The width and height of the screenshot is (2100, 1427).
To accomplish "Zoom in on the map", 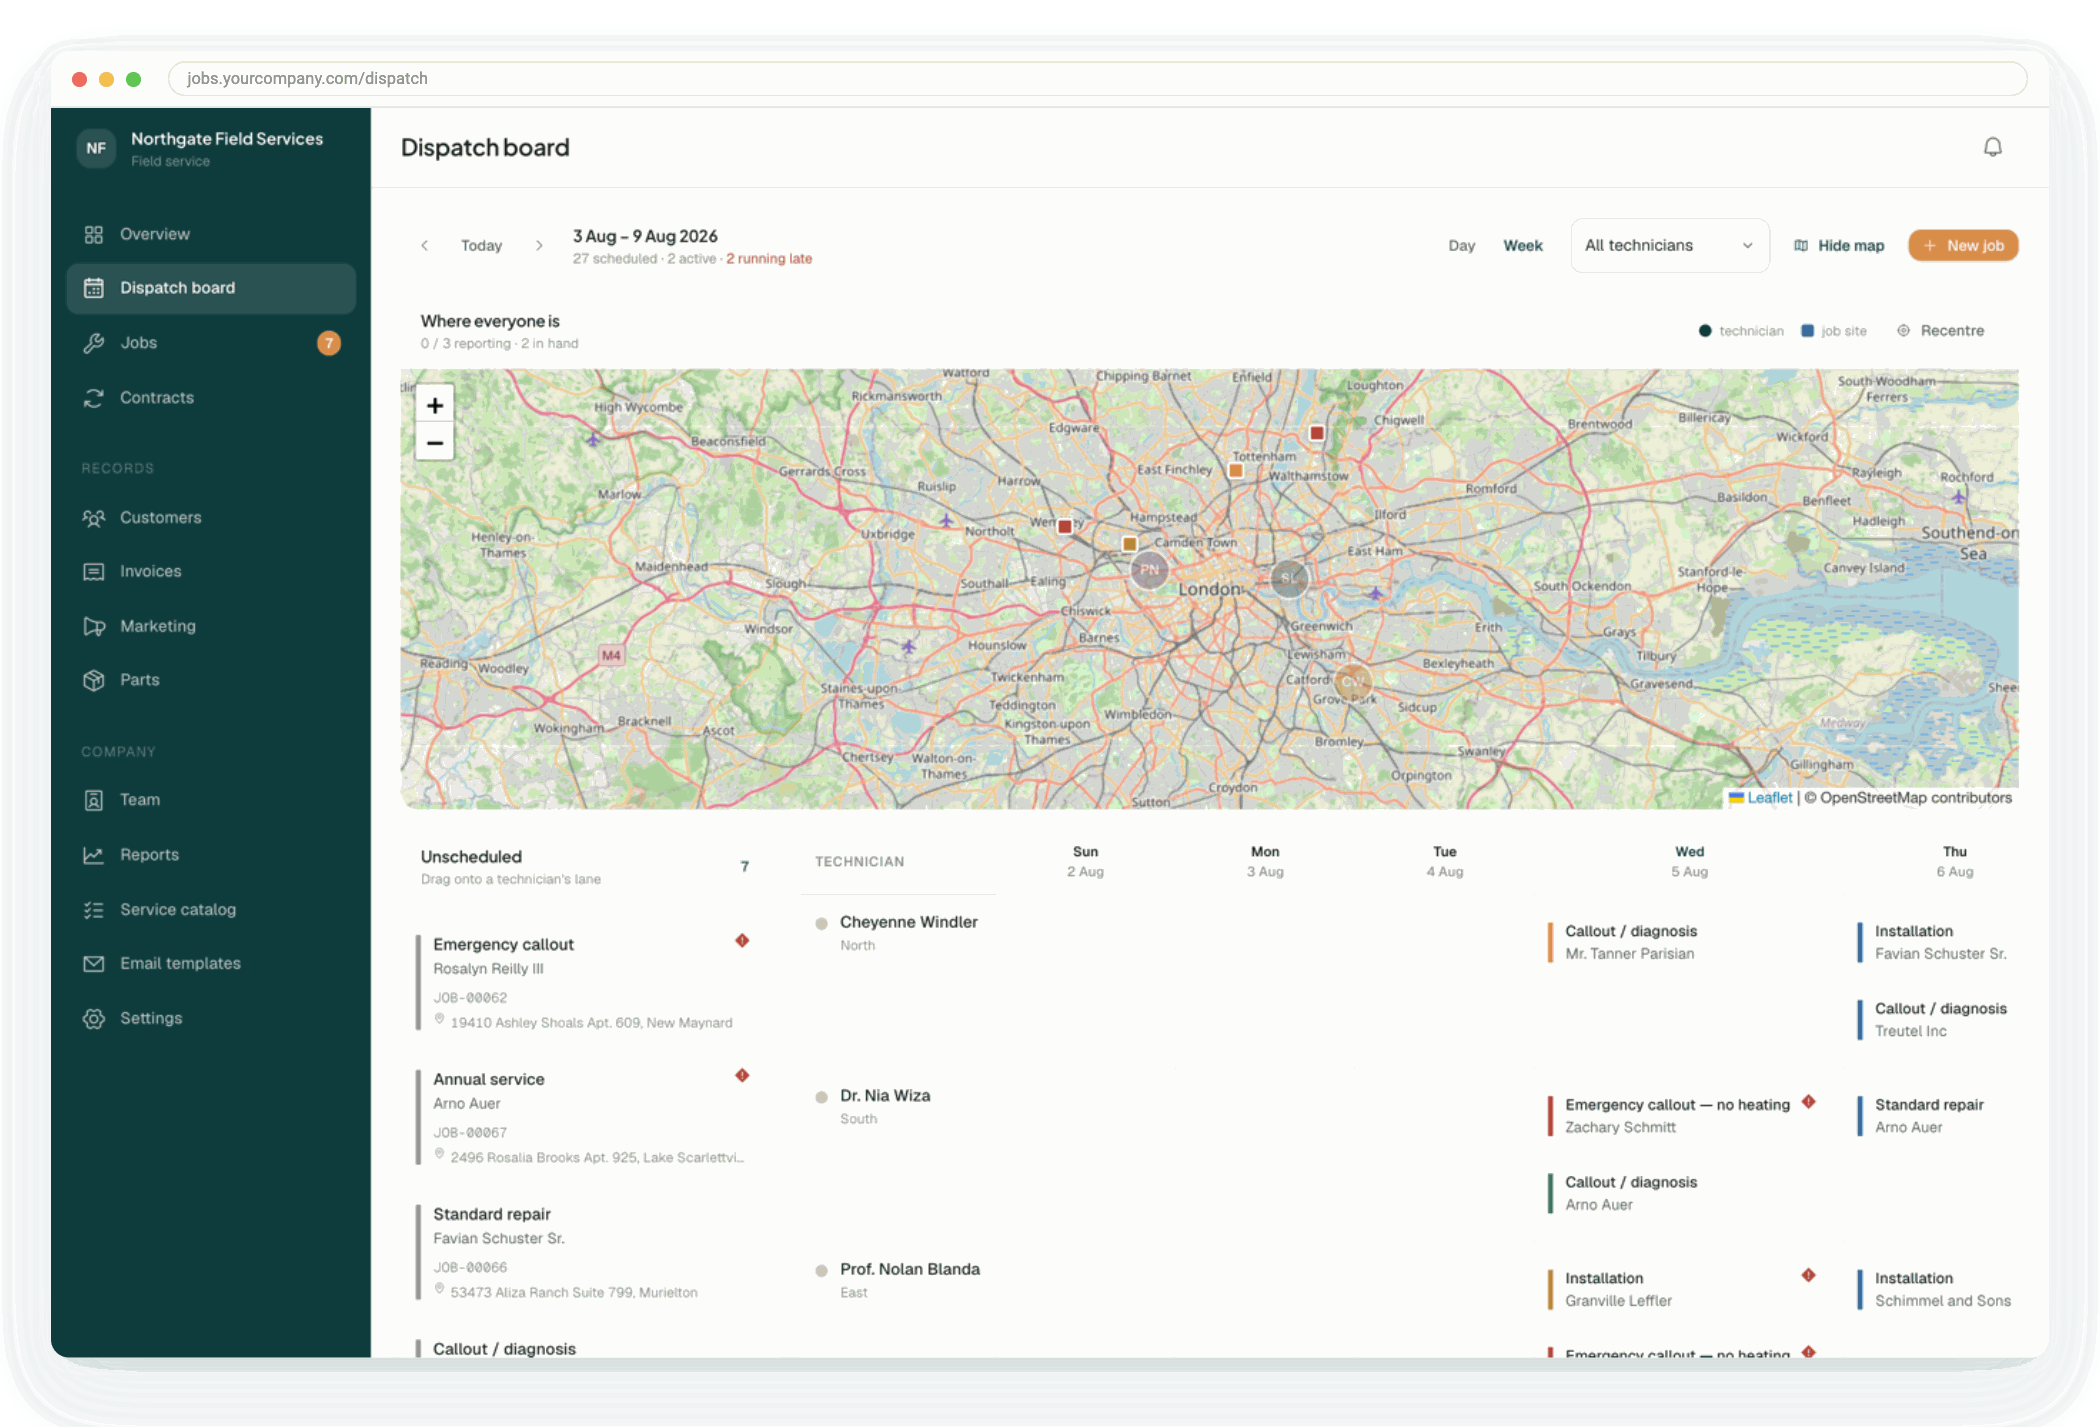I will (x=435, y=405).
